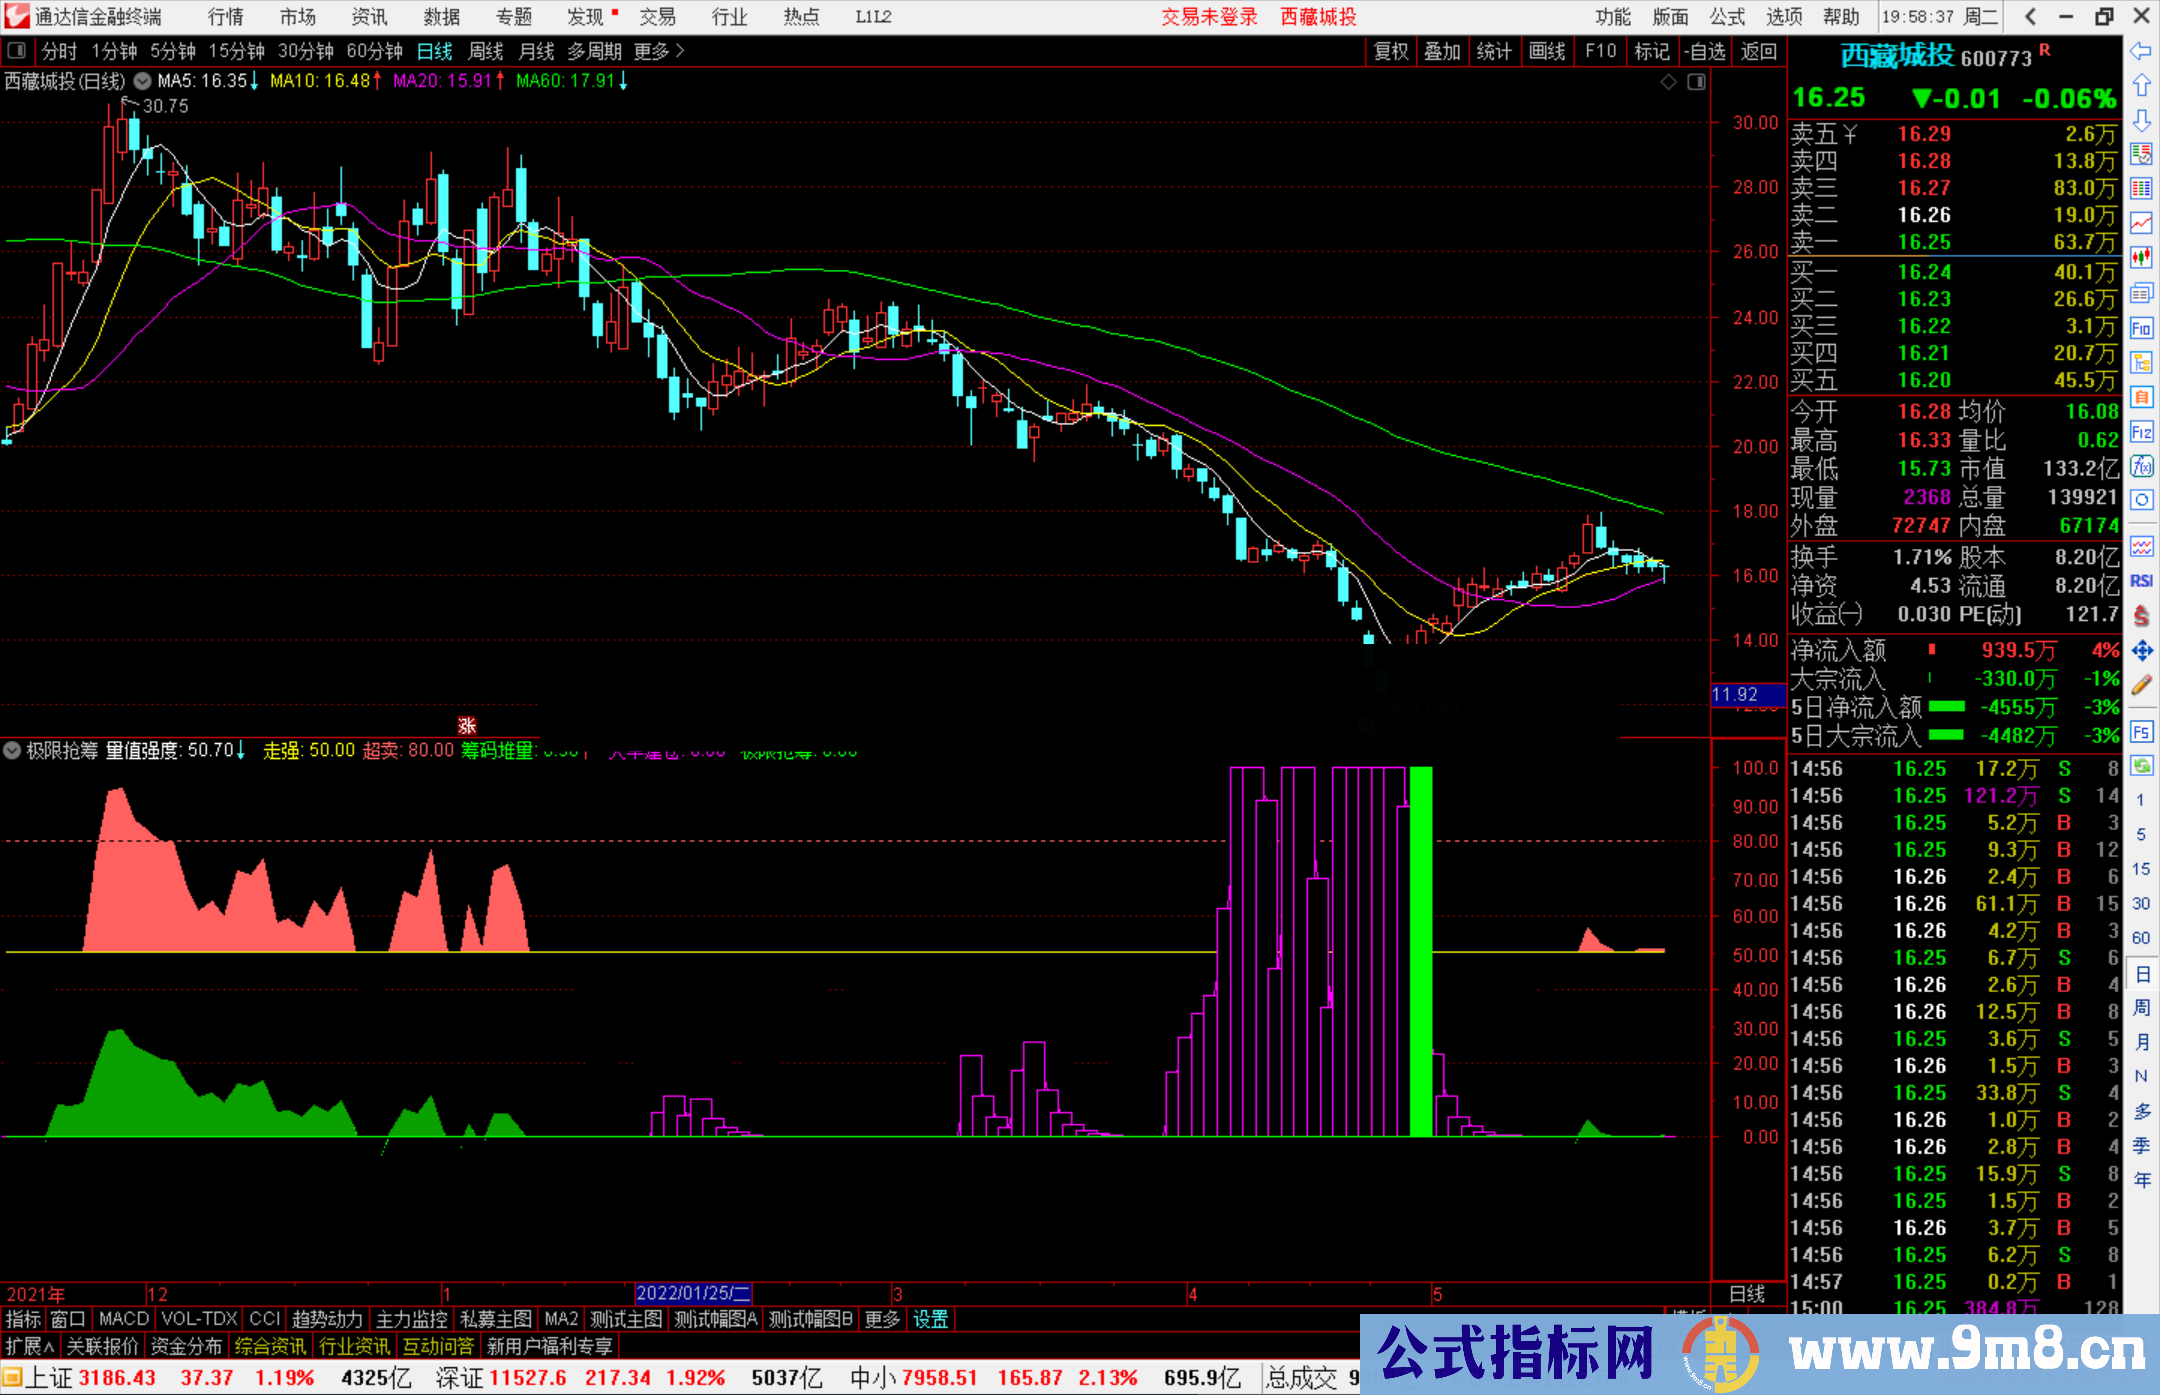Click the 交易未登录 link
Viewport: 2160px width, 1395px height.
click(1209, 17)
